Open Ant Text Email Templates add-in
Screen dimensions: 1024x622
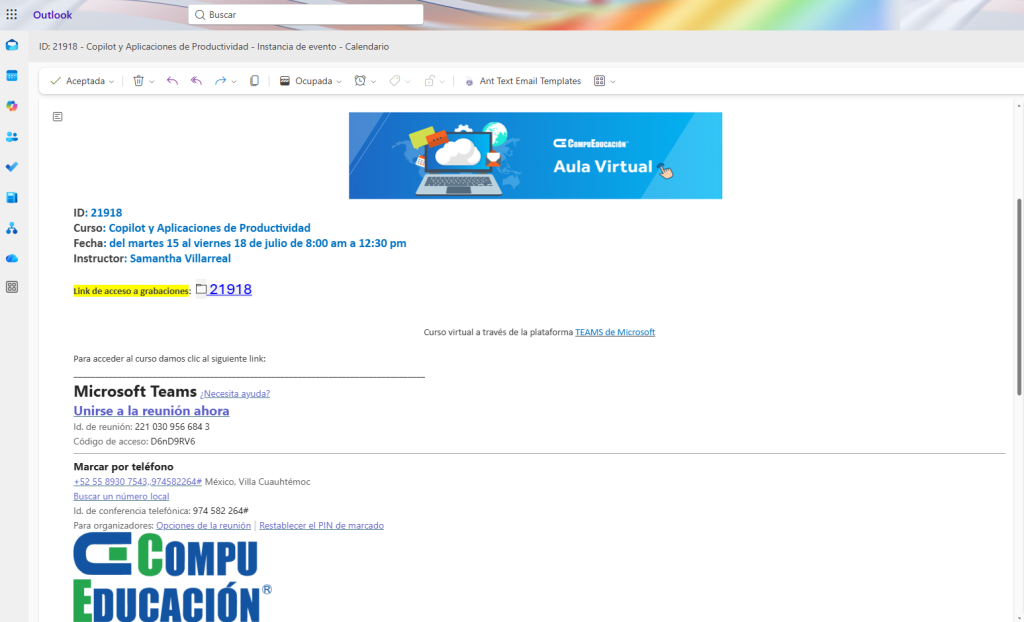pyautogui.click(x=522, y=81)
